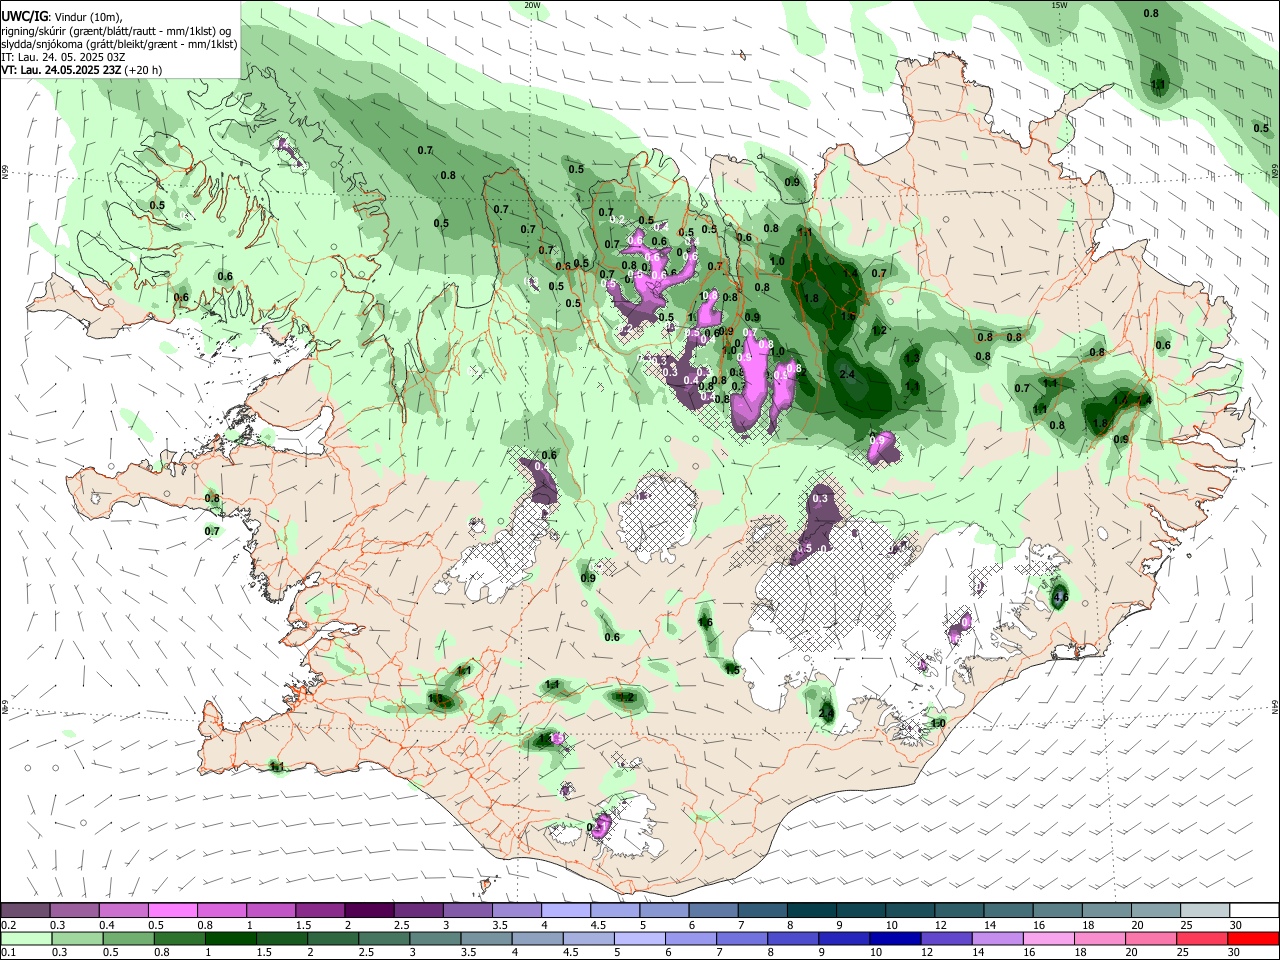Click the '15W' longitude label

1059,5
